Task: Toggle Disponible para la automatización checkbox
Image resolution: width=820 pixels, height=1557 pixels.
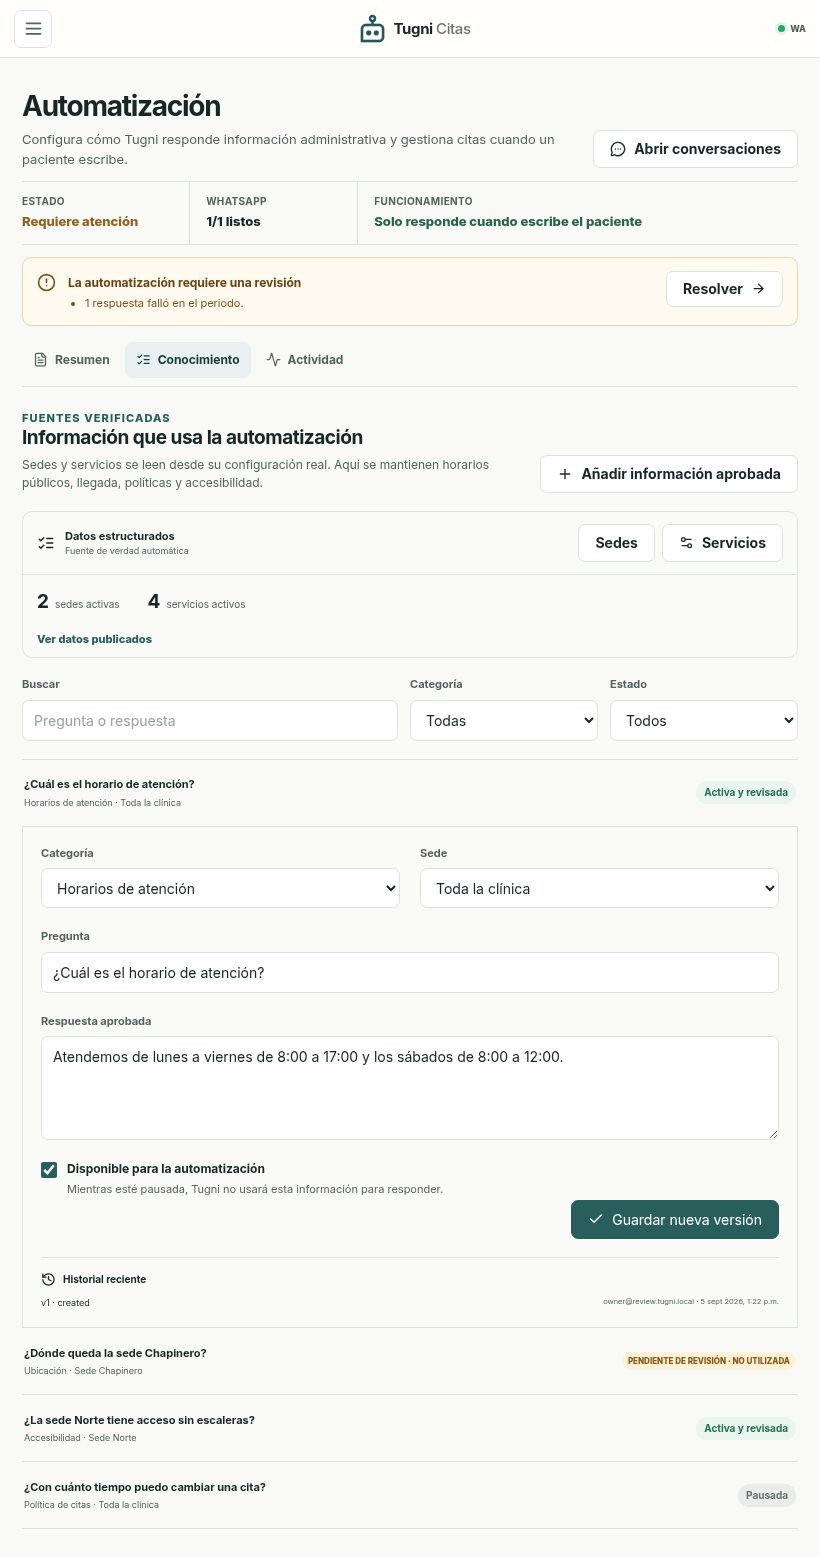Action: [49, 1169]
